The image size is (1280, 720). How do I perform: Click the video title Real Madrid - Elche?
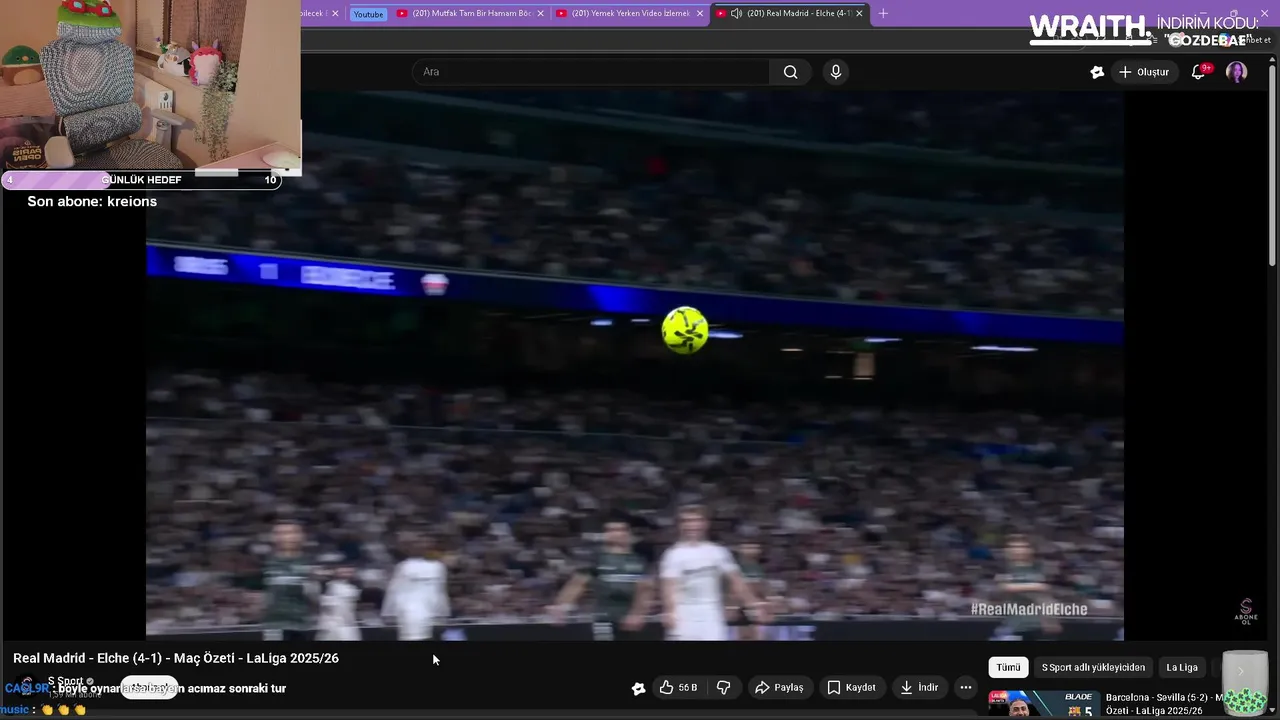pos(176,658)
